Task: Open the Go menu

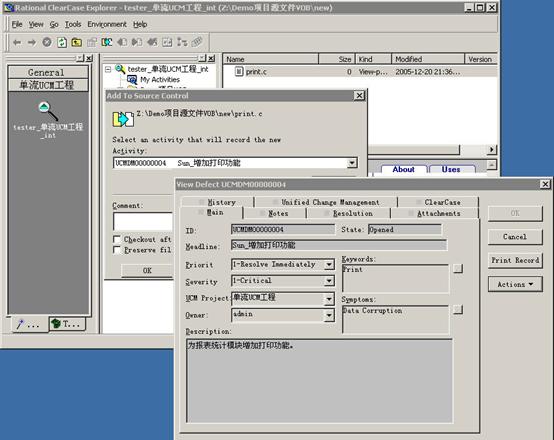Action: 54,24
